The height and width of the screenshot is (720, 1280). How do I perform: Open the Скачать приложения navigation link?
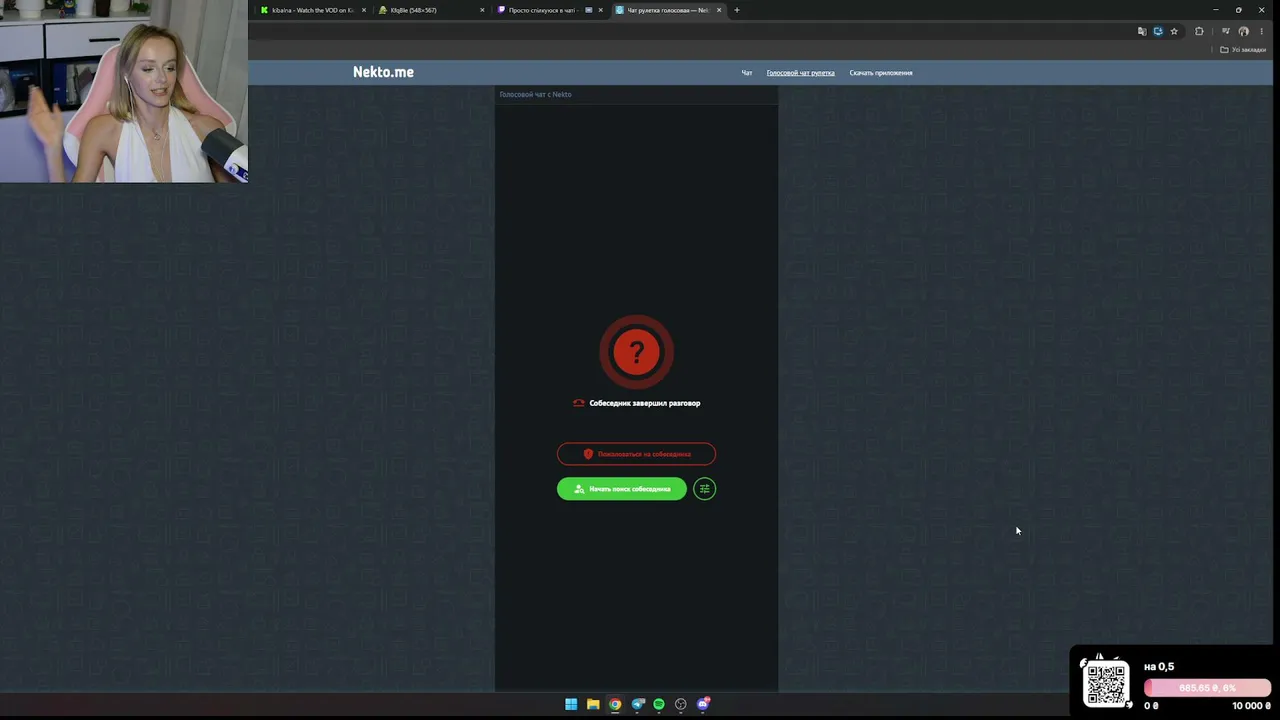pyautogui.click(x=881, y=73)
